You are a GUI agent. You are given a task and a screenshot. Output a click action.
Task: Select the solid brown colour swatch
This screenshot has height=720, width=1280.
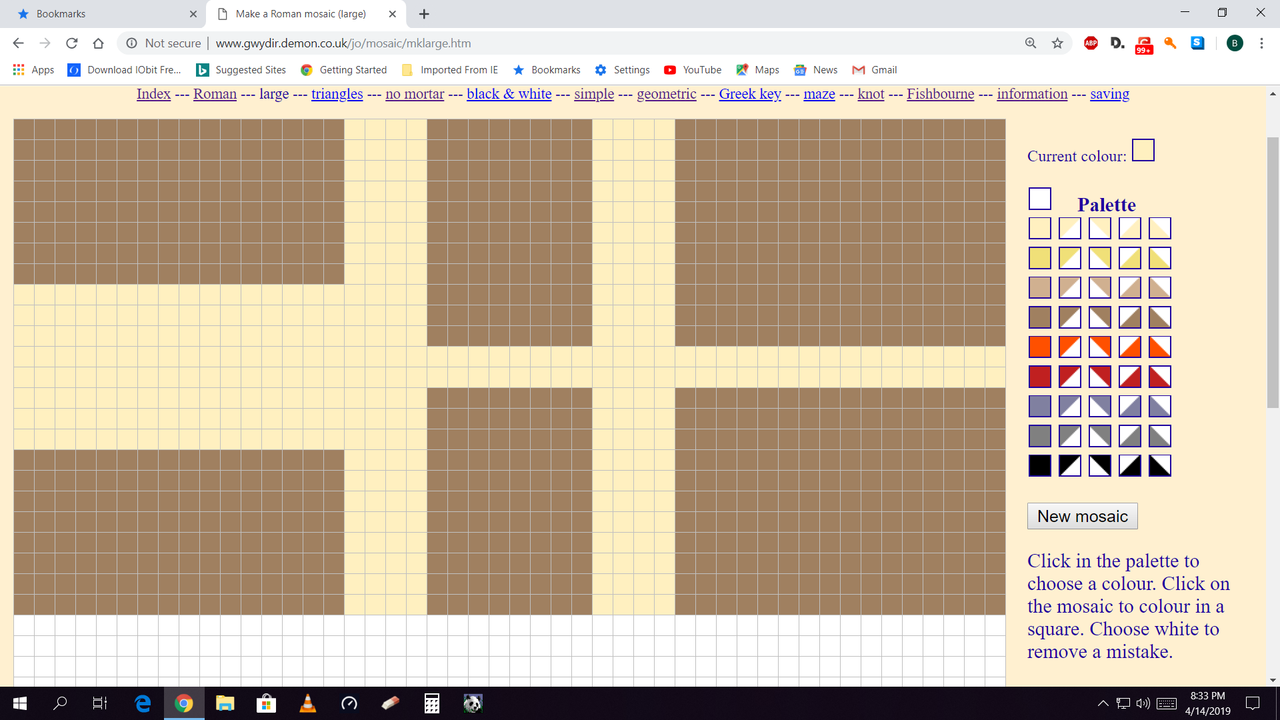pos(1040,317)
